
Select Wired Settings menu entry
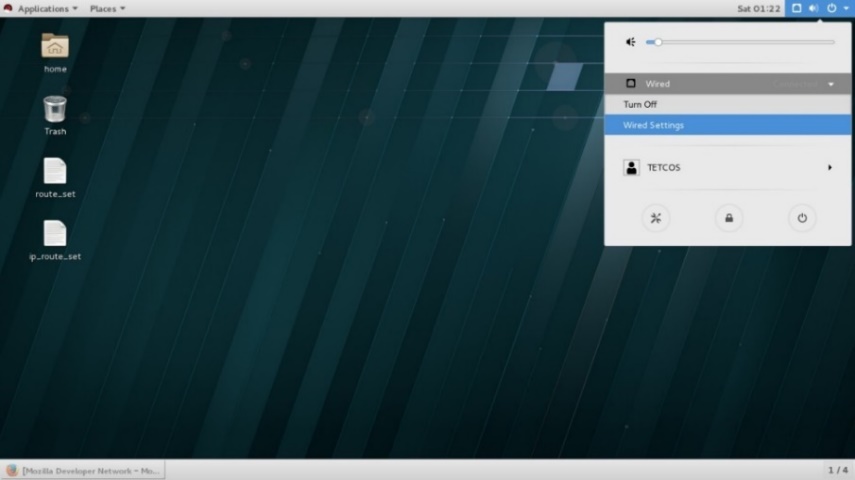click(x=653, y=125)
